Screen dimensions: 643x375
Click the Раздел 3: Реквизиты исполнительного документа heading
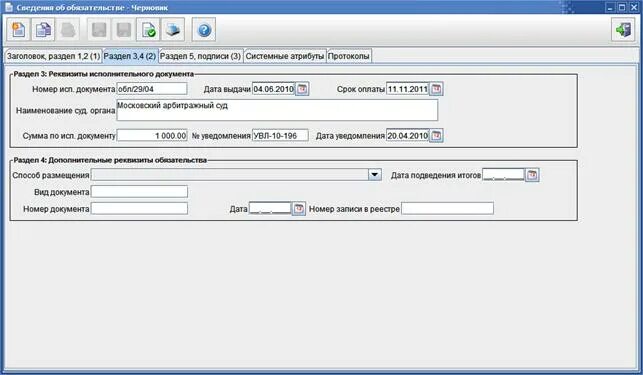[x=103, y=74]
